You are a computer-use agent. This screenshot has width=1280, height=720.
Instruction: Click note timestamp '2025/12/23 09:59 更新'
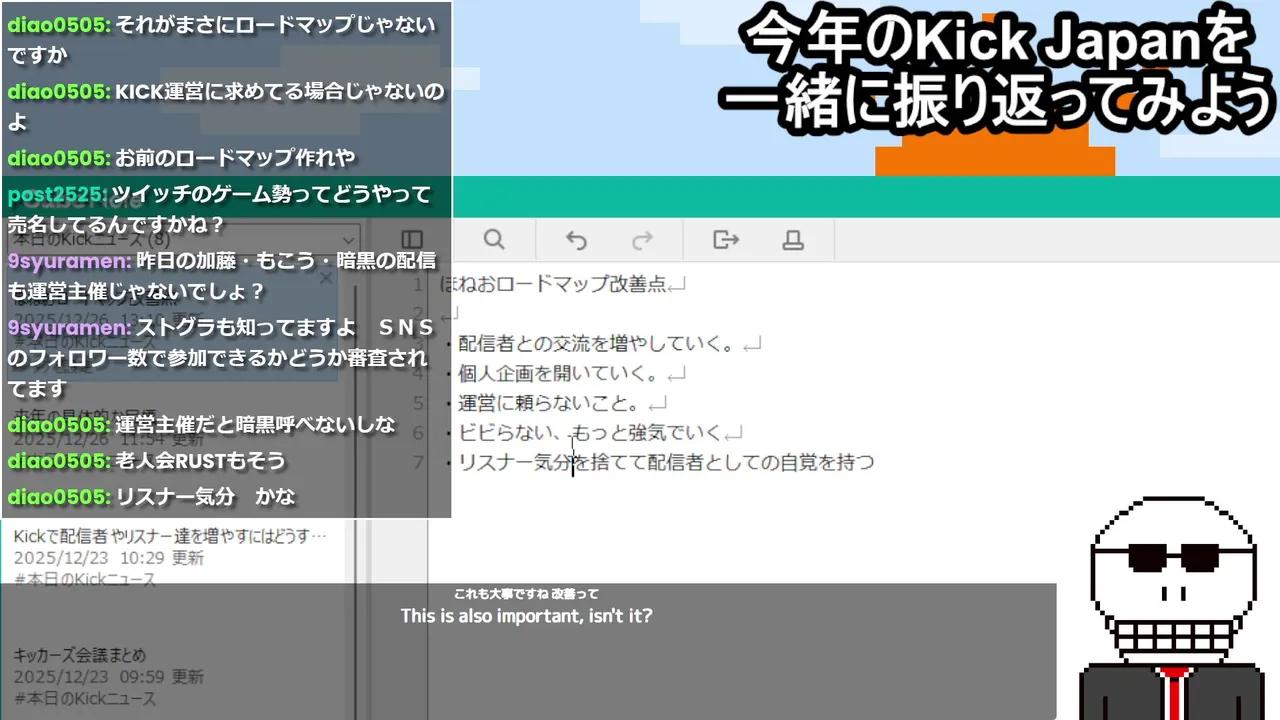point(108,677)
